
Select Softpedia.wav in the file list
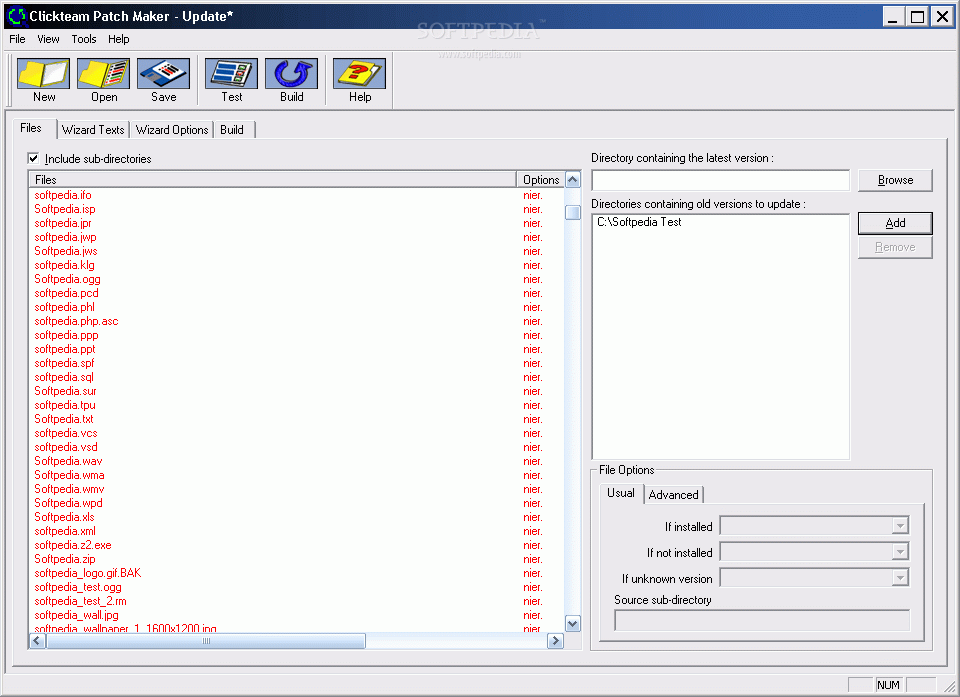pos(69,461)
